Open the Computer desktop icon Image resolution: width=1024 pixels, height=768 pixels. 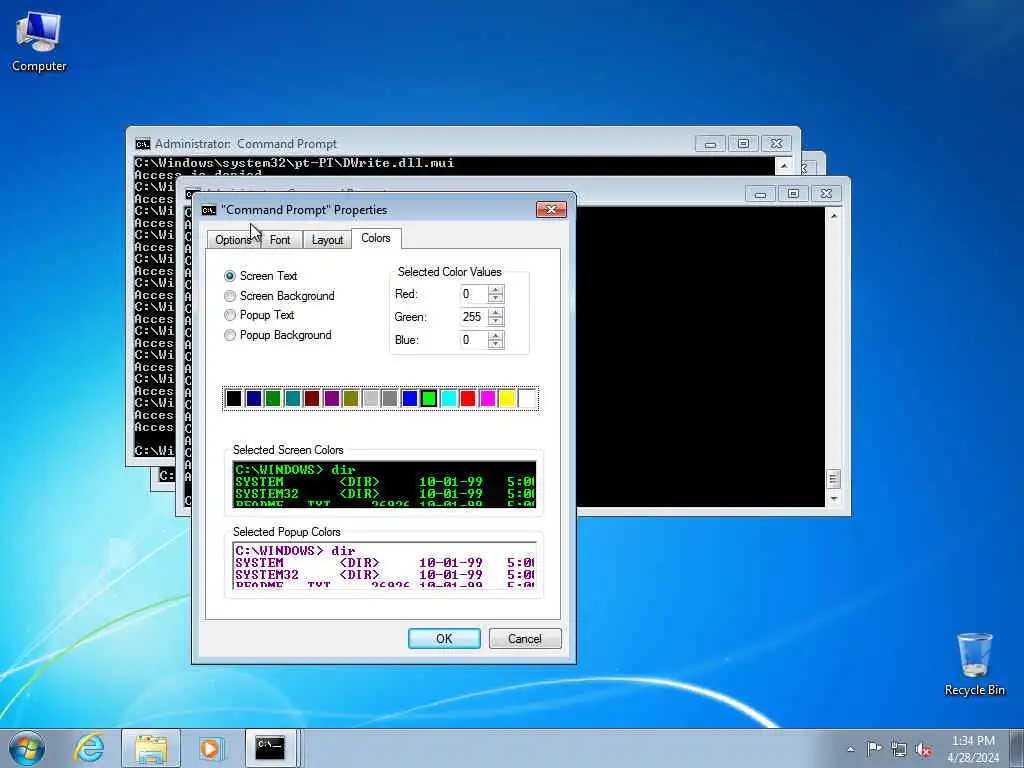(39, 42)
